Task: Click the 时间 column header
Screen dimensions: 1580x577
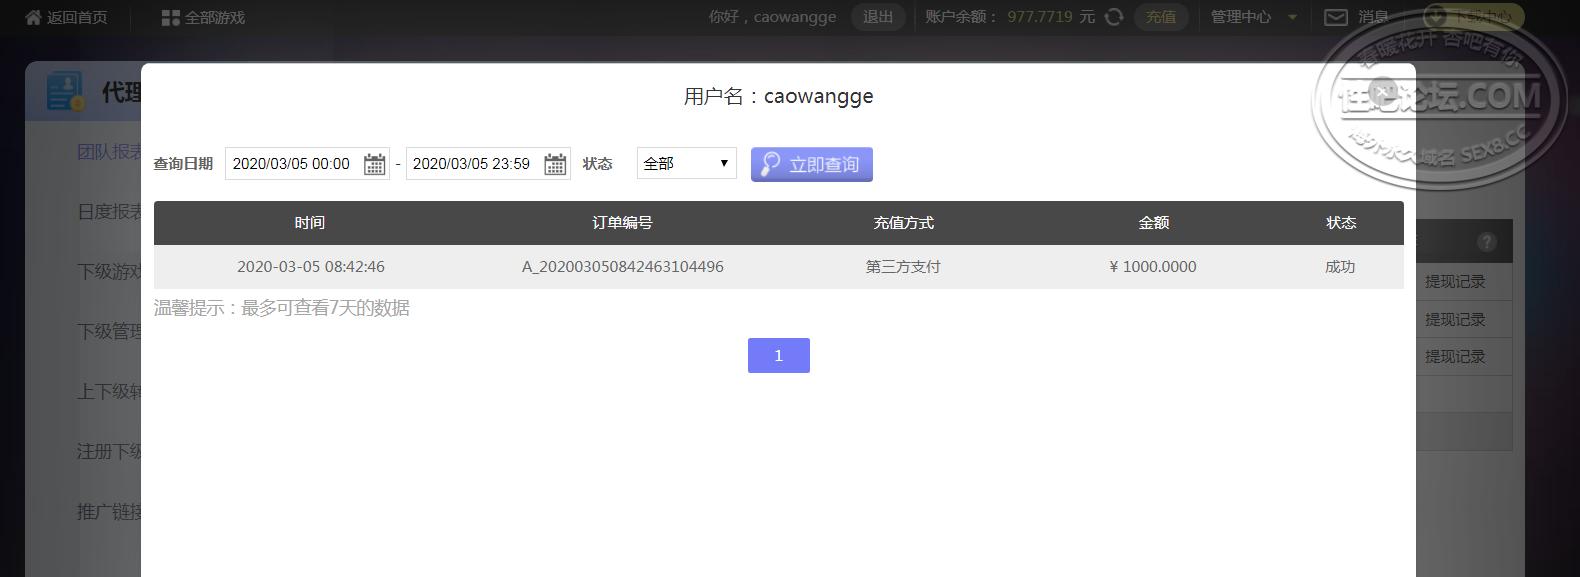Action: click(x=310, y=223)
